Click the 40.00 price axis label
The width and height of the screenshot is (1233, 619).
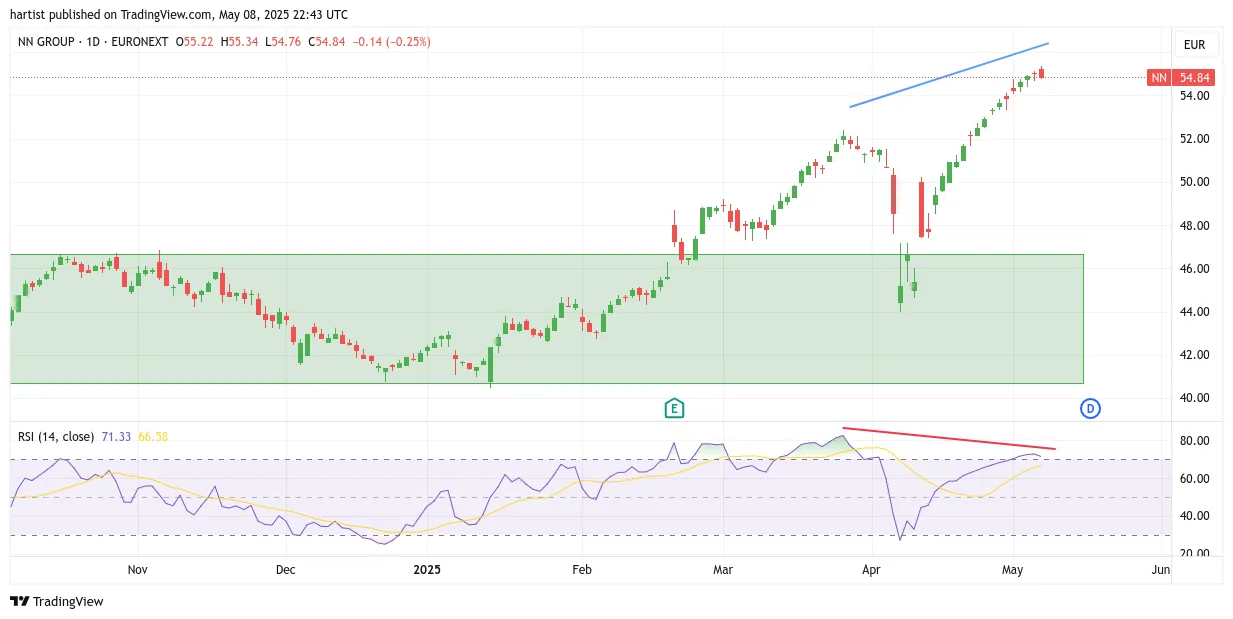pos(1195,398)
